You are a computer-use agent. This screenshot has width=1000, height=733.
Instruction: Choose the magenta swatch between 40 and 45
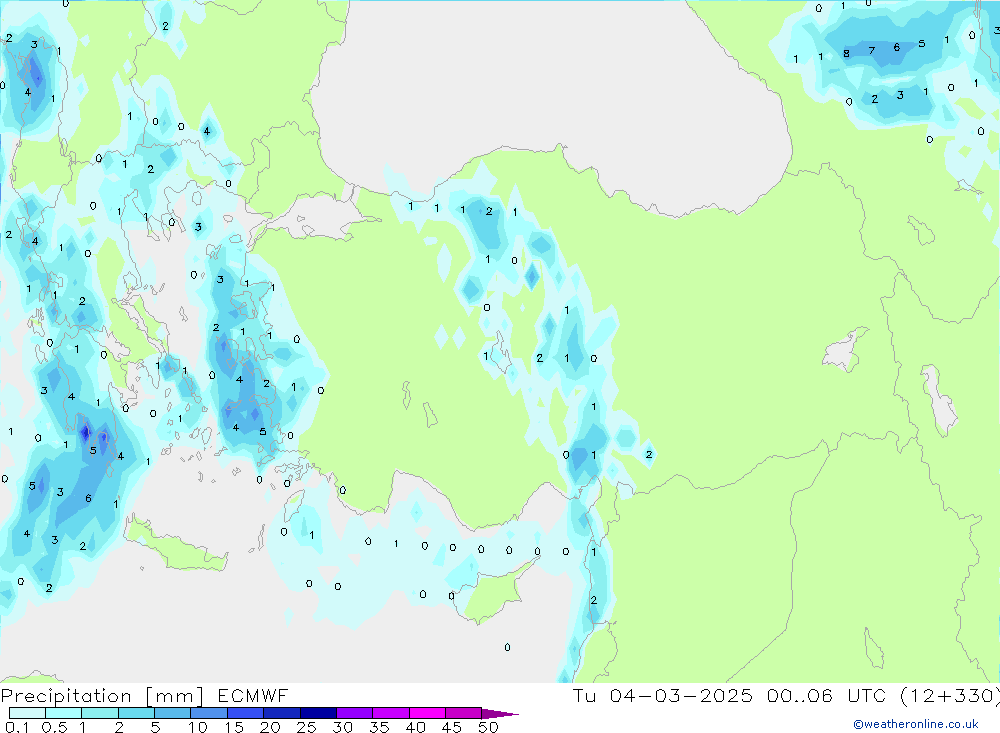point(427,713)
